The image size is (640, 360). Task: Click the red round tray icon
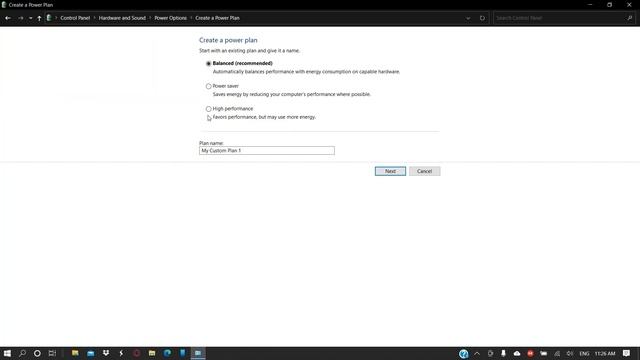530,353
